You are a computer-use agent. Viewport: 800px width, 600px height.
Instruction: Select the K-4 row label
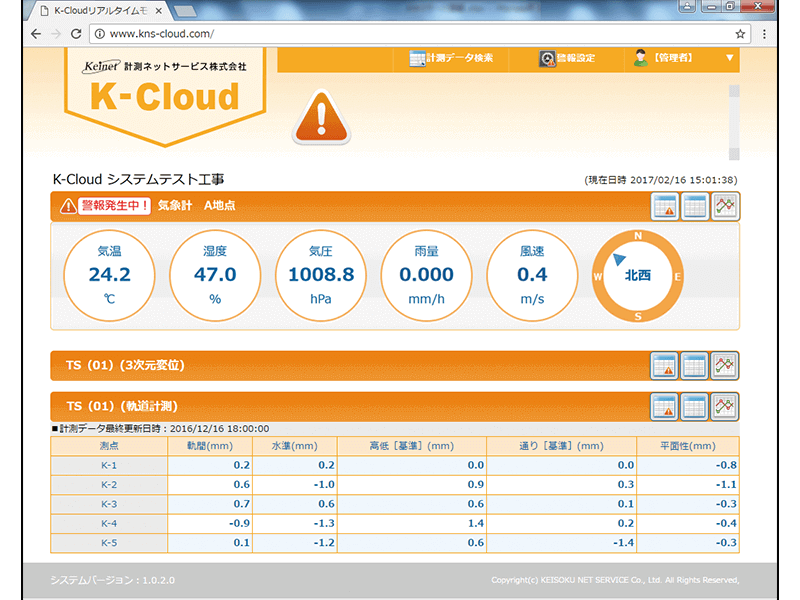(x=109, y=523)
